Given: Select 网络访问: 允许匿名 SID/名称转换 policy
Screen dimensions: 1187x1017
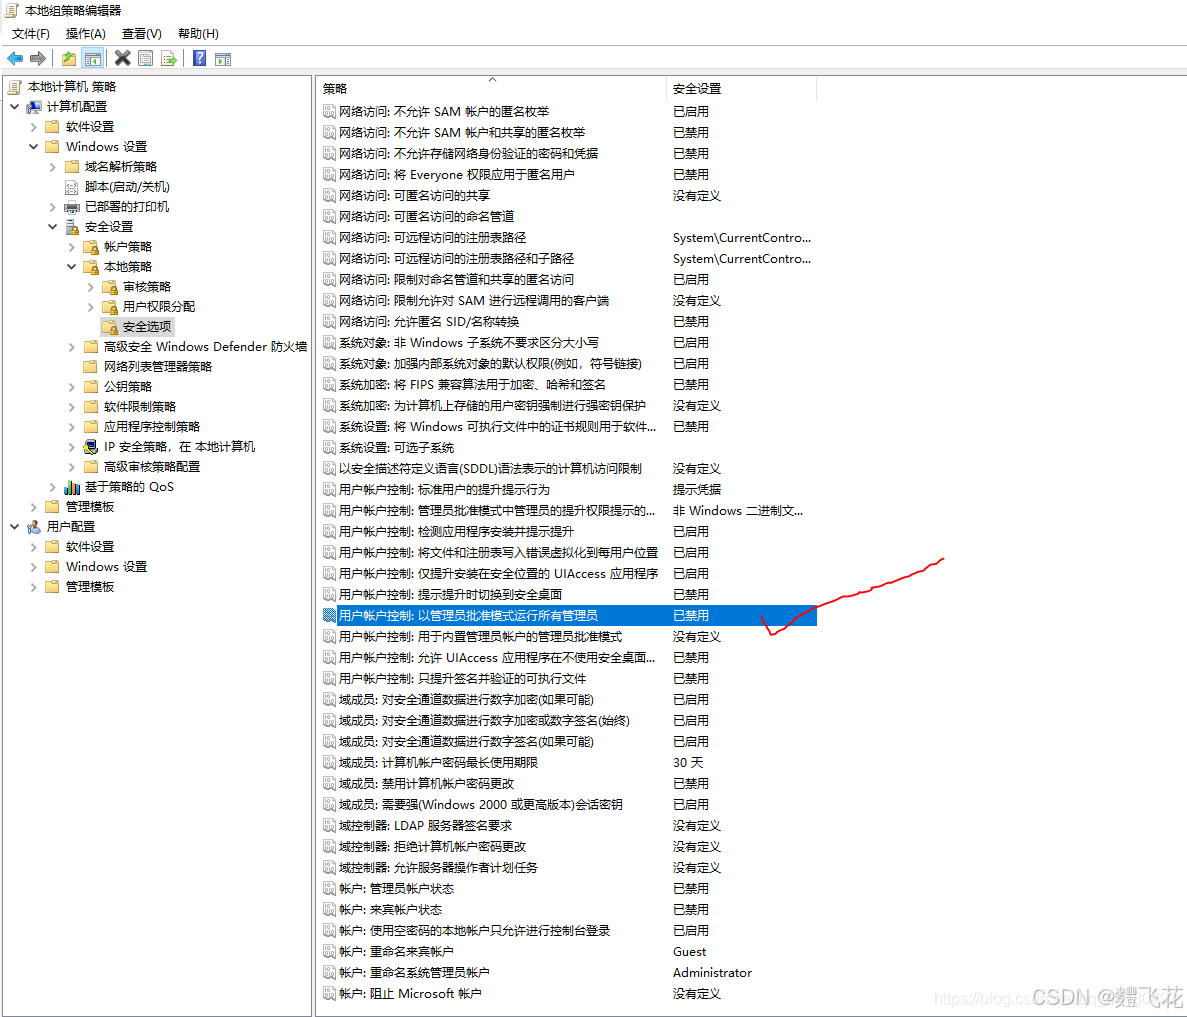Looking at the screenshot, I should coord(429,322).
